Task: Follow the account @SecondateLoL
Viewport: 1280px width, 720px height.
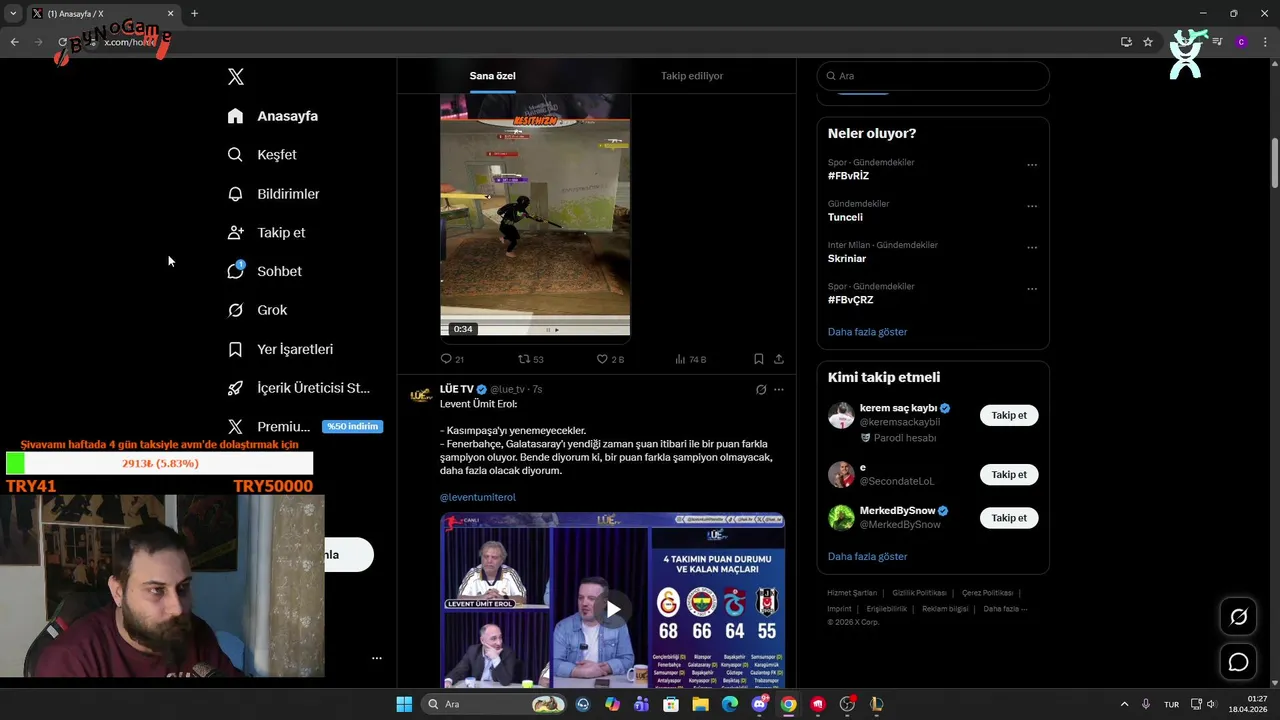Action: pyautogui.click(x=1009, y=475)
